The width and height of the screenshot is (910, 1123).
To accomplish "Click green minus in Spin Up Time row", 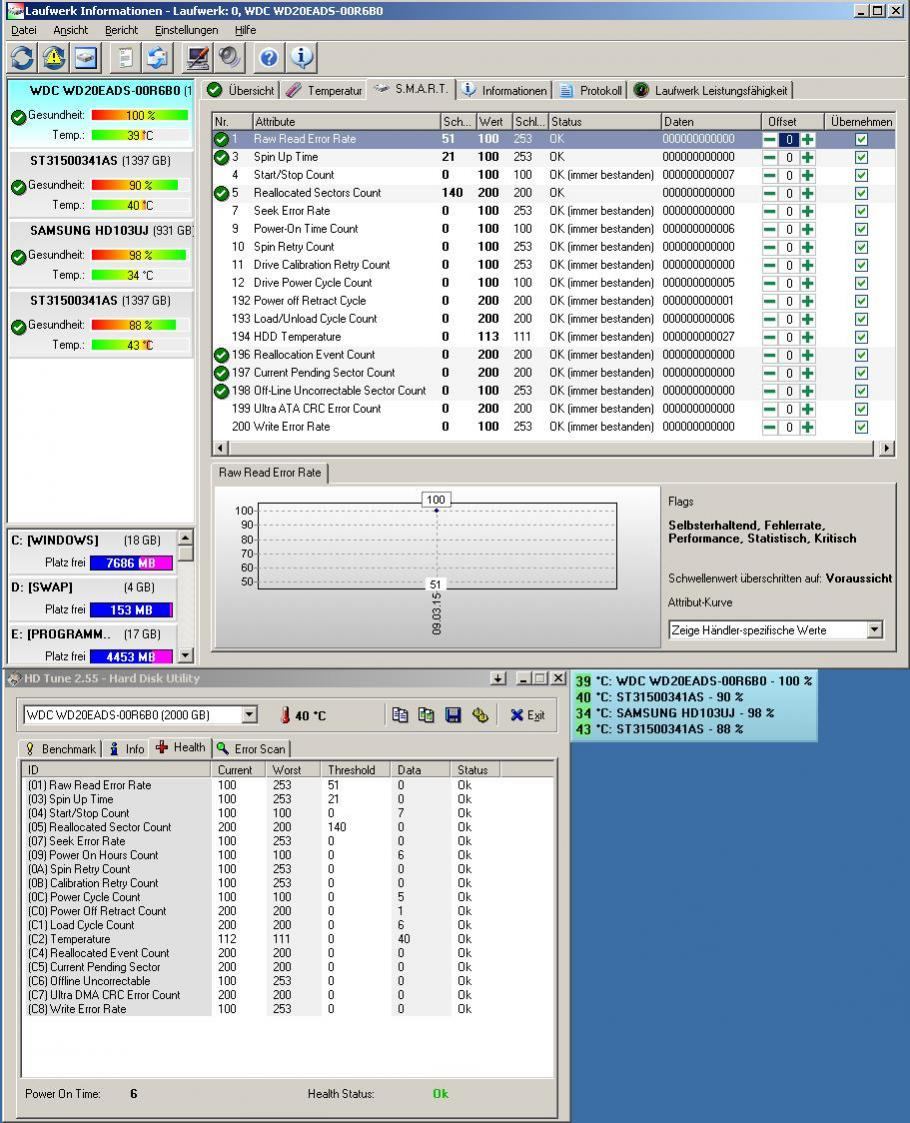I will [x=770, y=158].
